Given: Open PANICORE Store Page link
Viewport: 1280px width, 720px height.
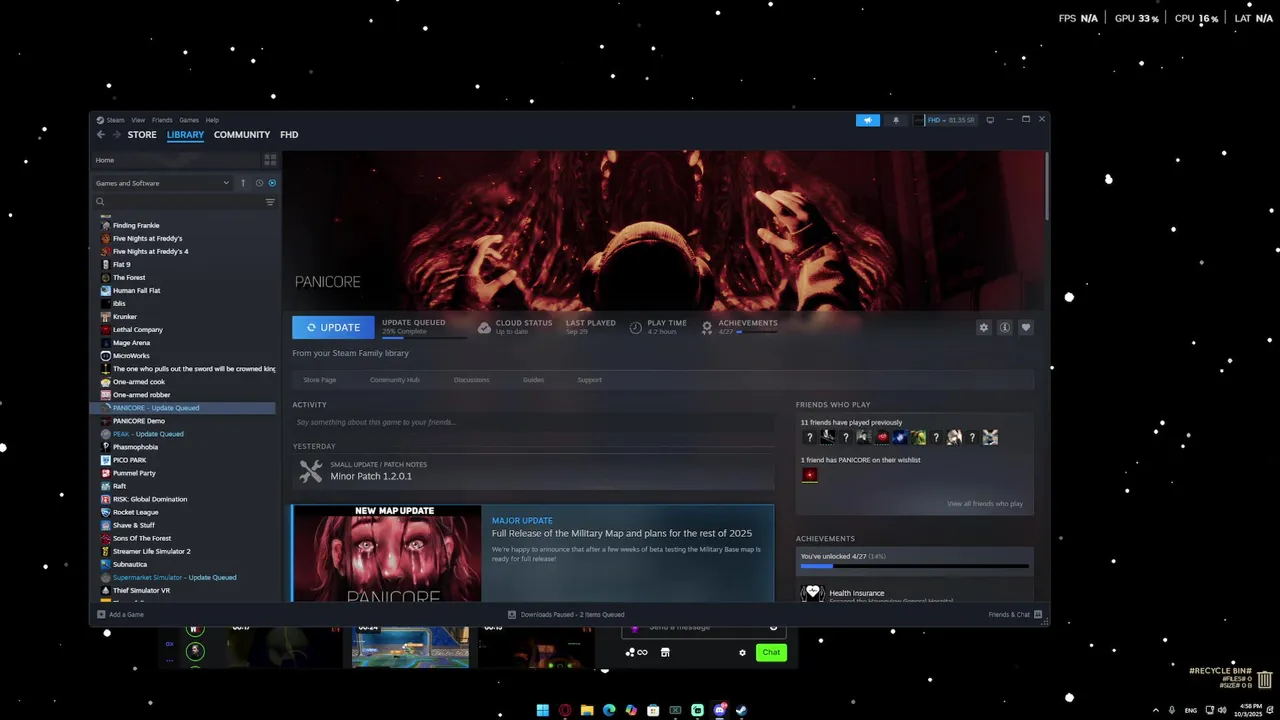Looking at the screenshot, I should point(320,380).
